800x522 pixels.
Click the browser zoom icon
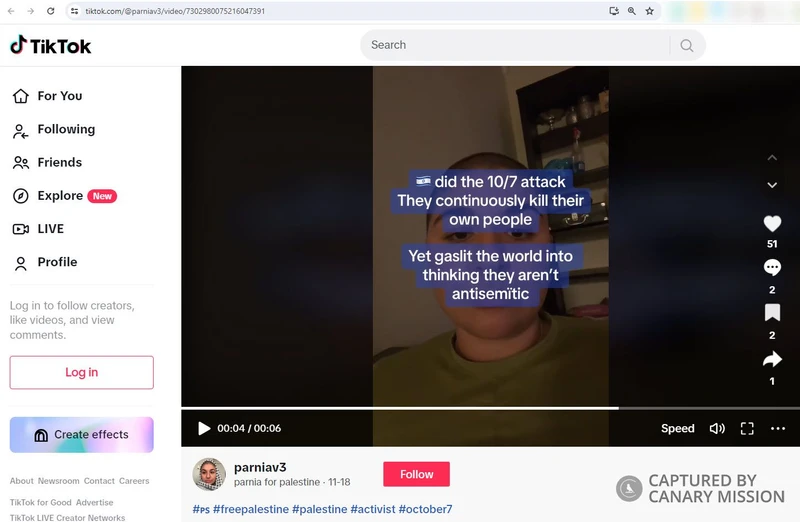[632, 11]
